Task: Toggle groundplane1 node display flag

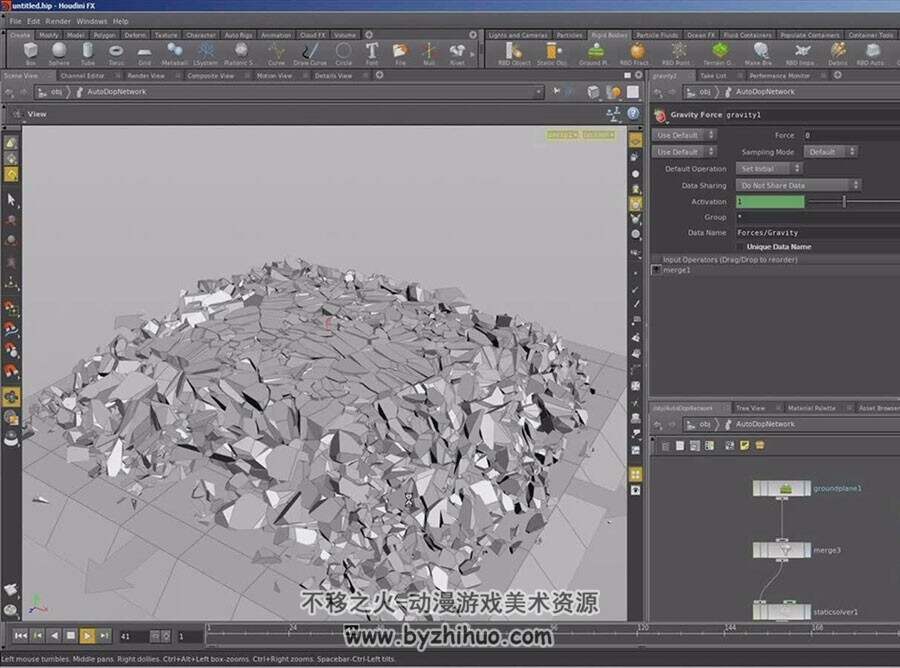Action: [807, 488]
